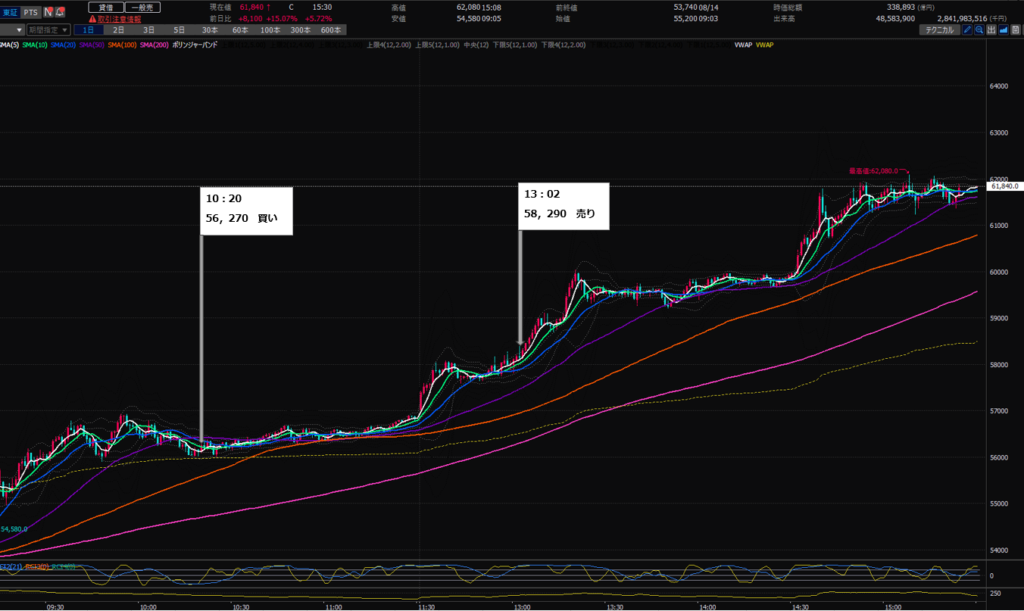Select the 300本 bar count tab

point(300,30)
